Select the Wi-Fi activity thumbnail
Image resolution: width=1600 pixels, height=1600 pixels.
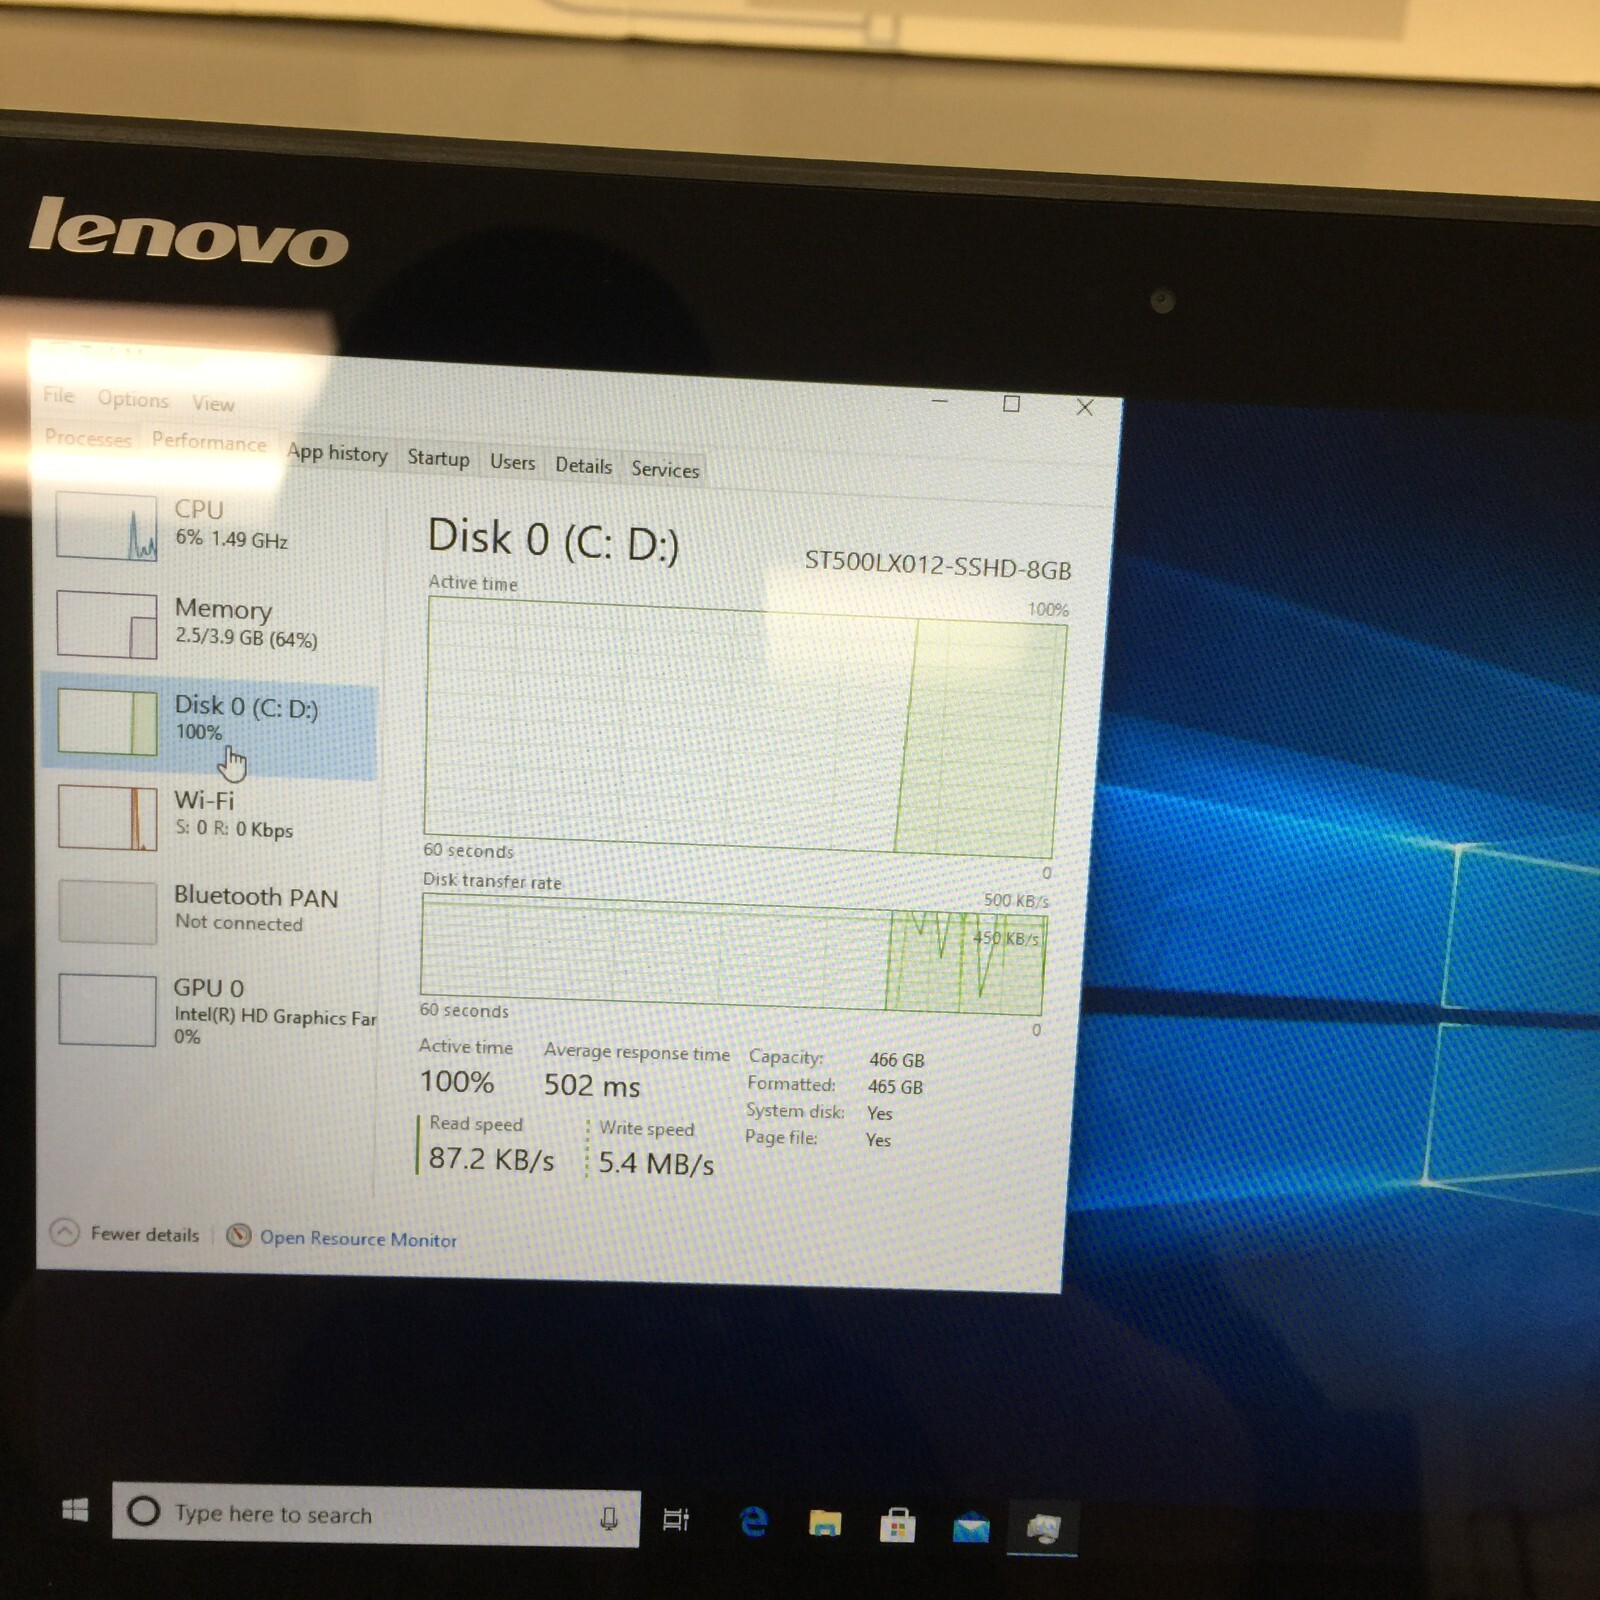click(107, 817)
